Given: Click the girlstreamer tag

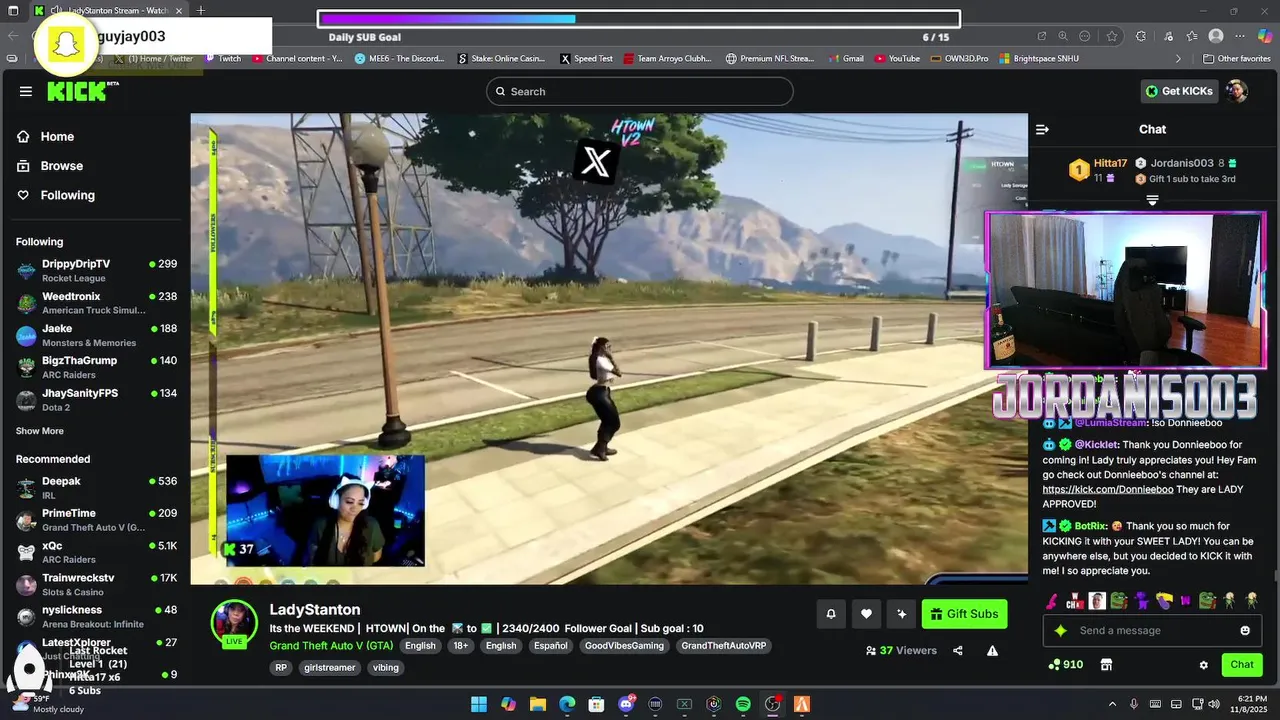Looking at the screenshot, I should [x=330, y=667].
